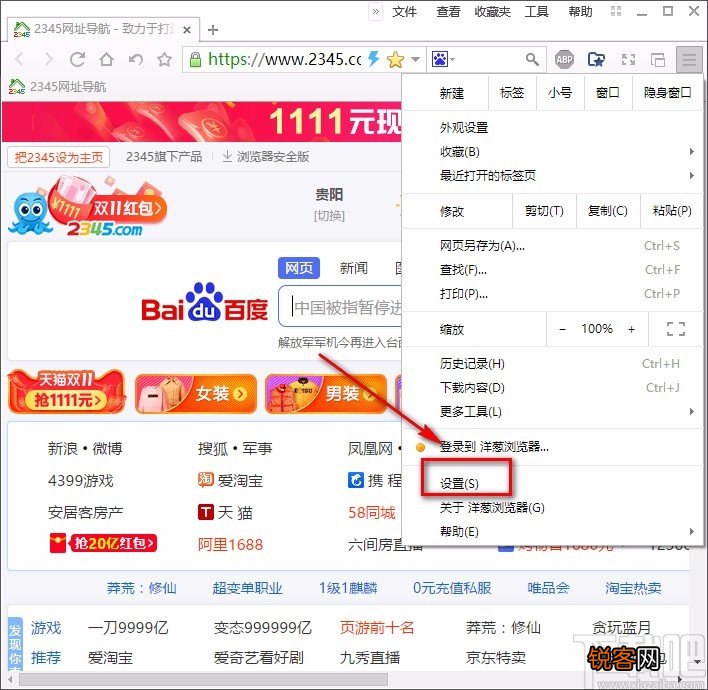Increase zoom with plus button
This screenshot has width=708, height=690.
click(631, 329)
